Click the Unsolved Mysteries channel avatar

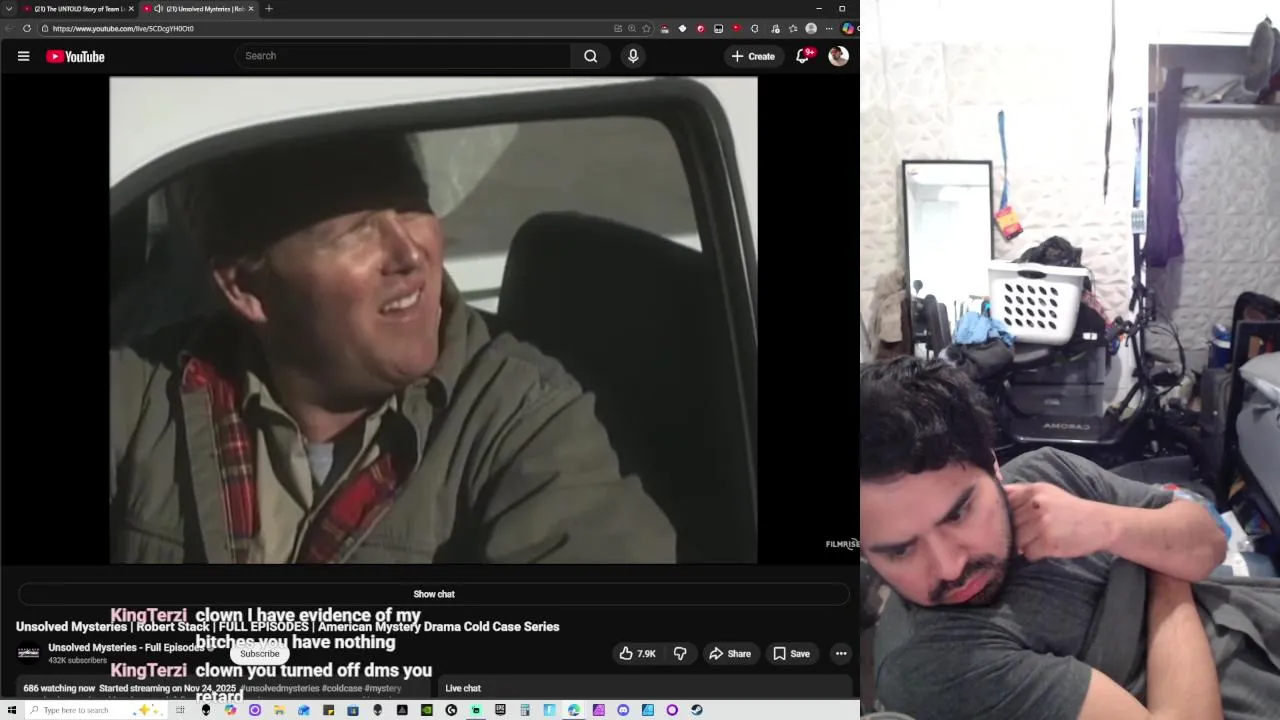28,653
